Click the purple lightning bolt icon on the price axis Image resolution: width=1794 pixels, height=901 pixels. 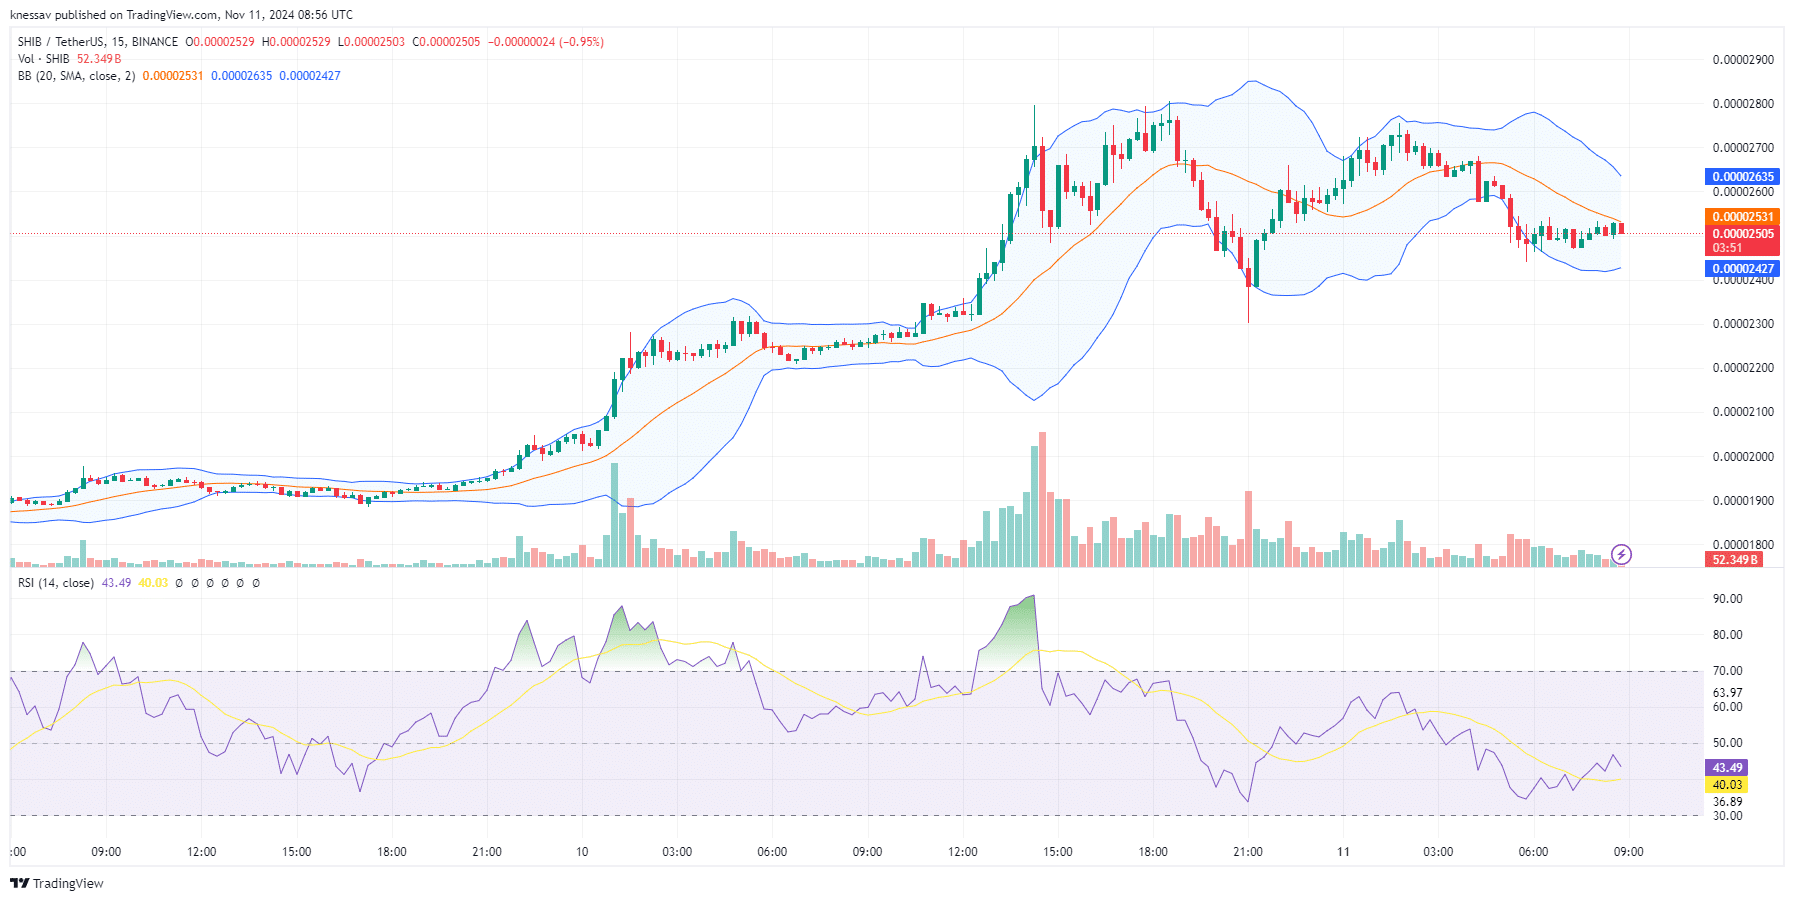(1621, 554)
